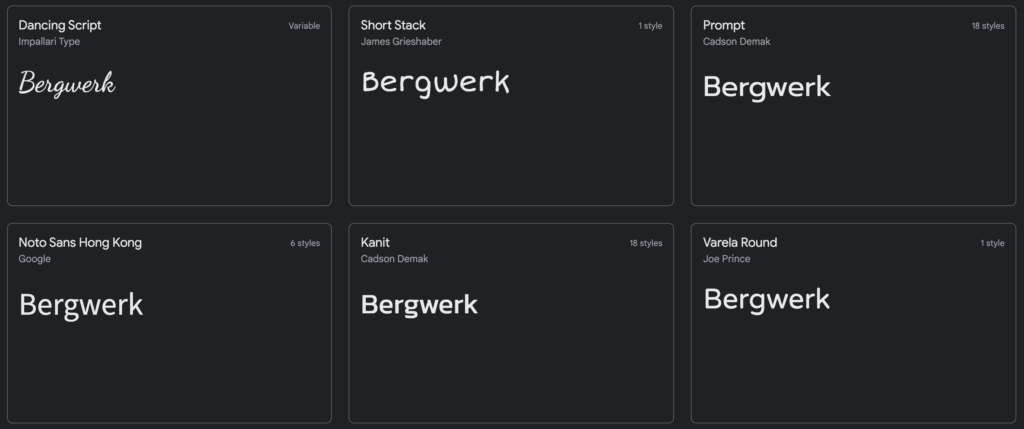
Task: Click the Noto Sans Hong Kong Bergwerk preview
Action: pos(81,304)
